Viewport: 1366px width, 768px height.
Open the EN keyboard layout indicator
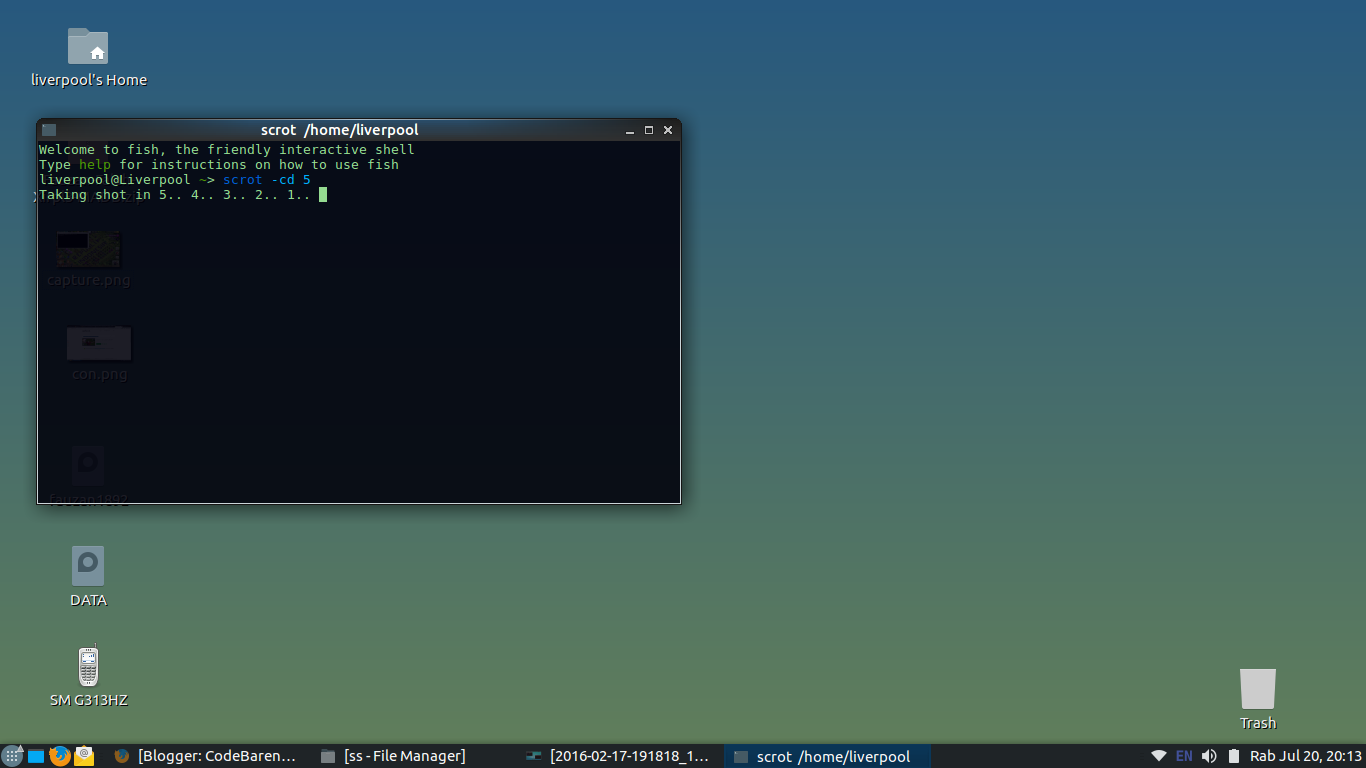point(1184,756)
